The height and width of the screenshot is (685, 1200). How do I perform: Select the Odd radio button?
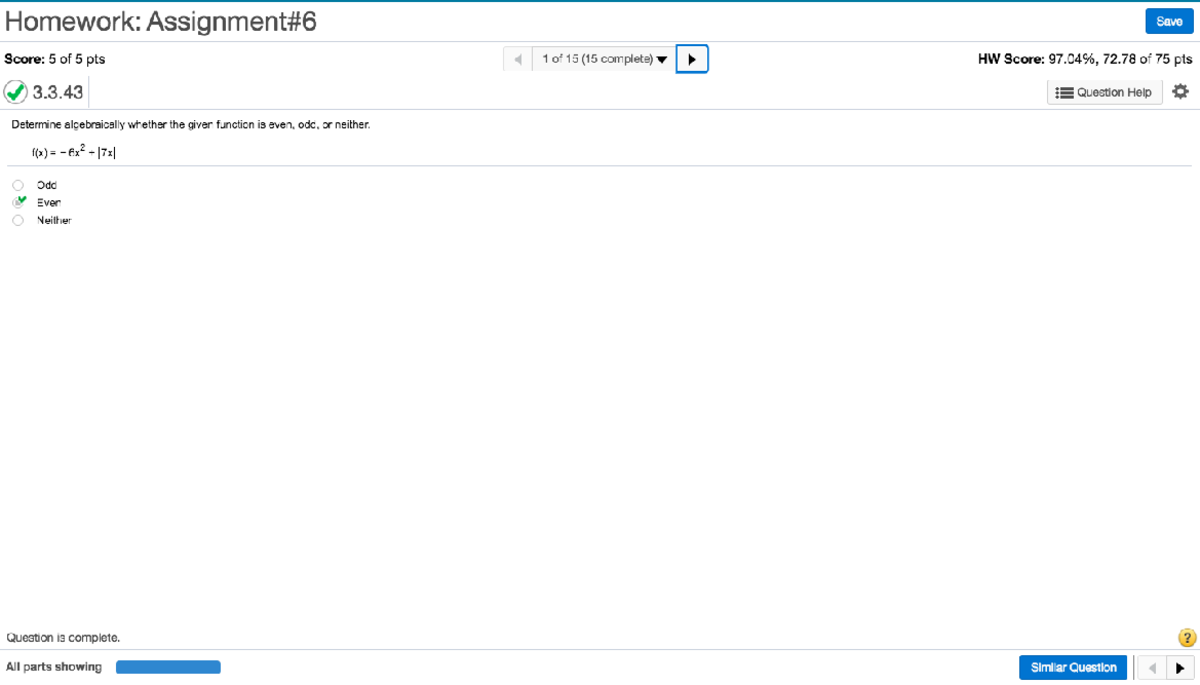click(x=17, y=184)
